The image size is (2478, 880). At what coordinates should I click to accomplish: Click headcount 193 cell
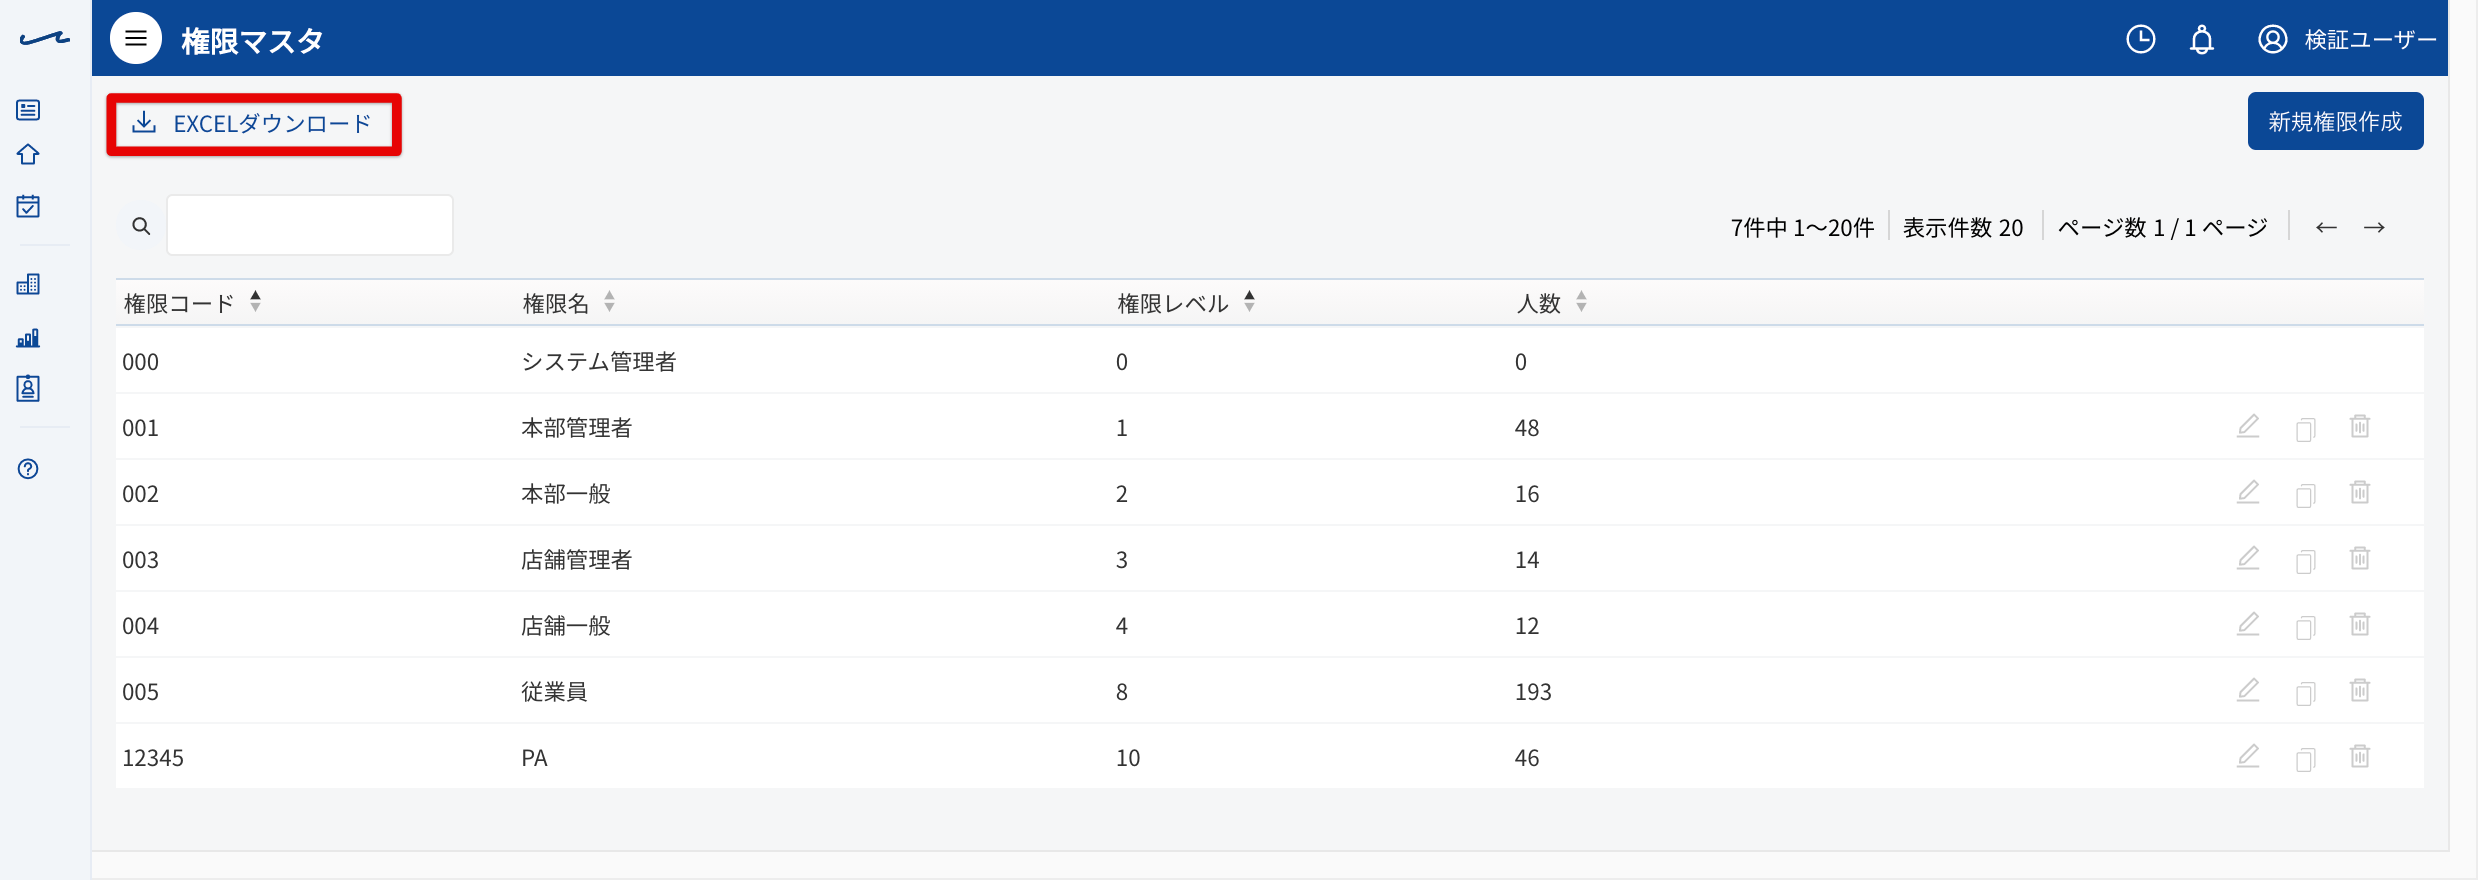[1533, 692]
